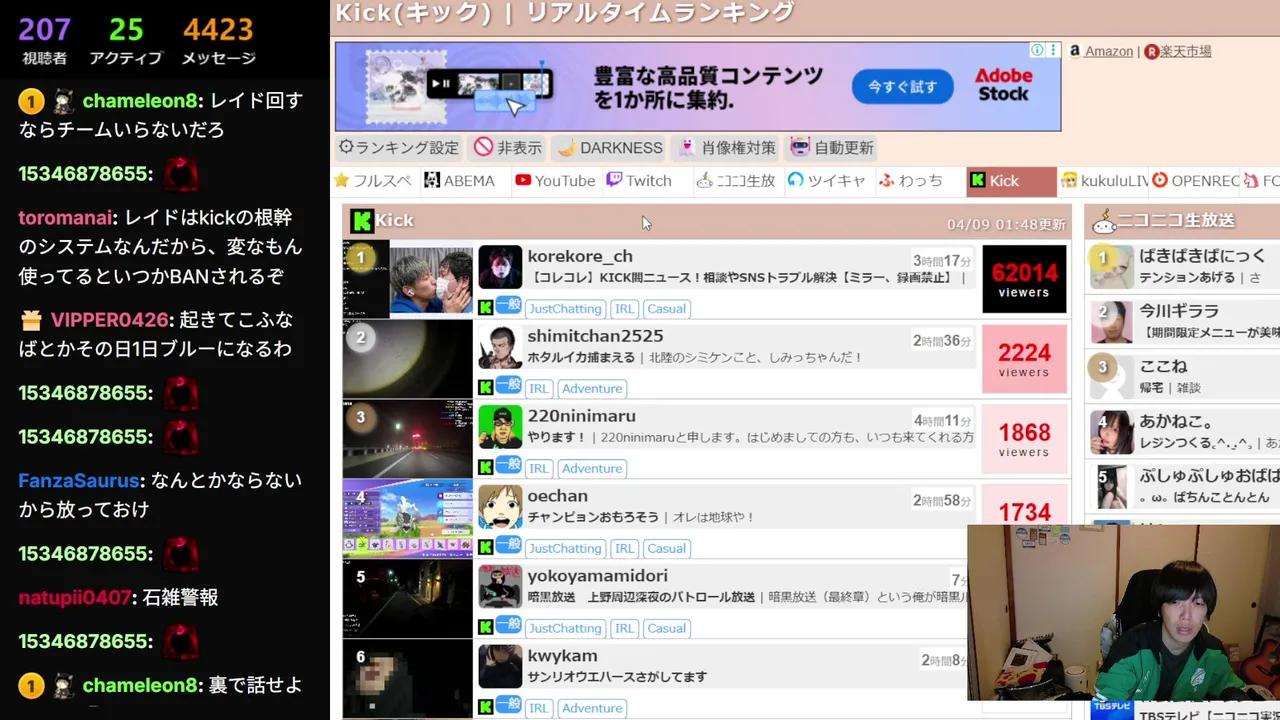
Task: Select Adventure tag on kwykam row
Action: coord(592,708)
